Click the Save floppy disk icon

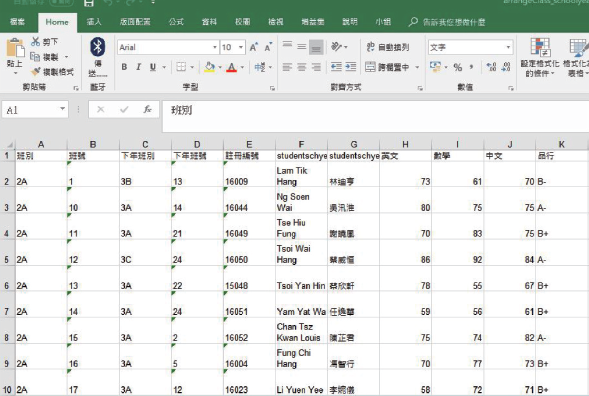pos(89,3)
